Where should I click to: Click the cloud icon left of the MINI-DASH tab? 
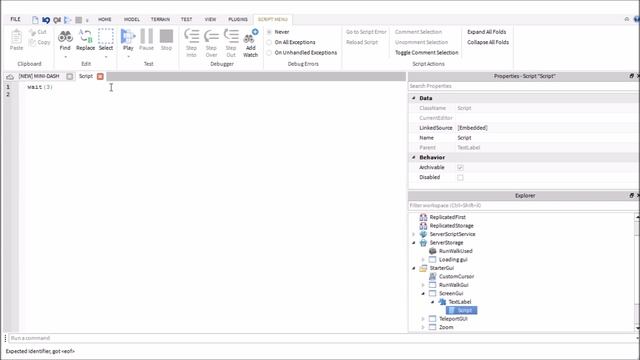(x=10, y=76)
